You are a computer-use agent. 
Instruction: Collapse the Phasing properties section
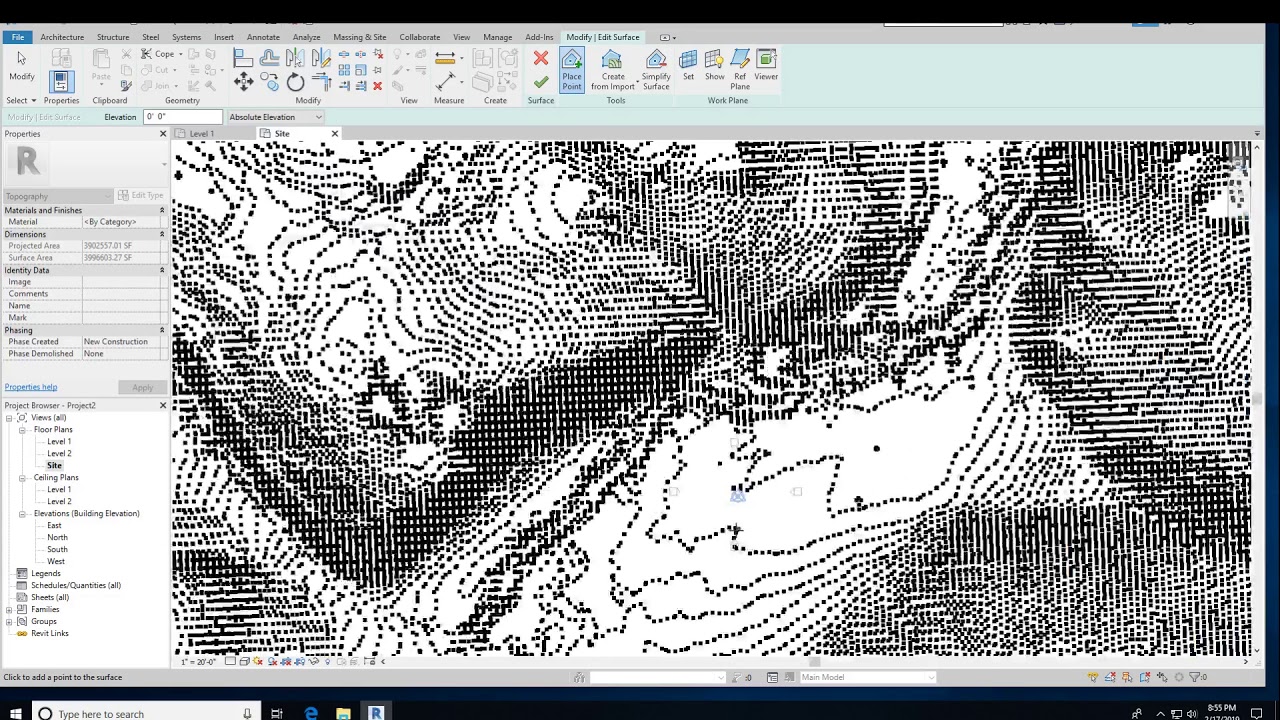[x=161, y=330]
